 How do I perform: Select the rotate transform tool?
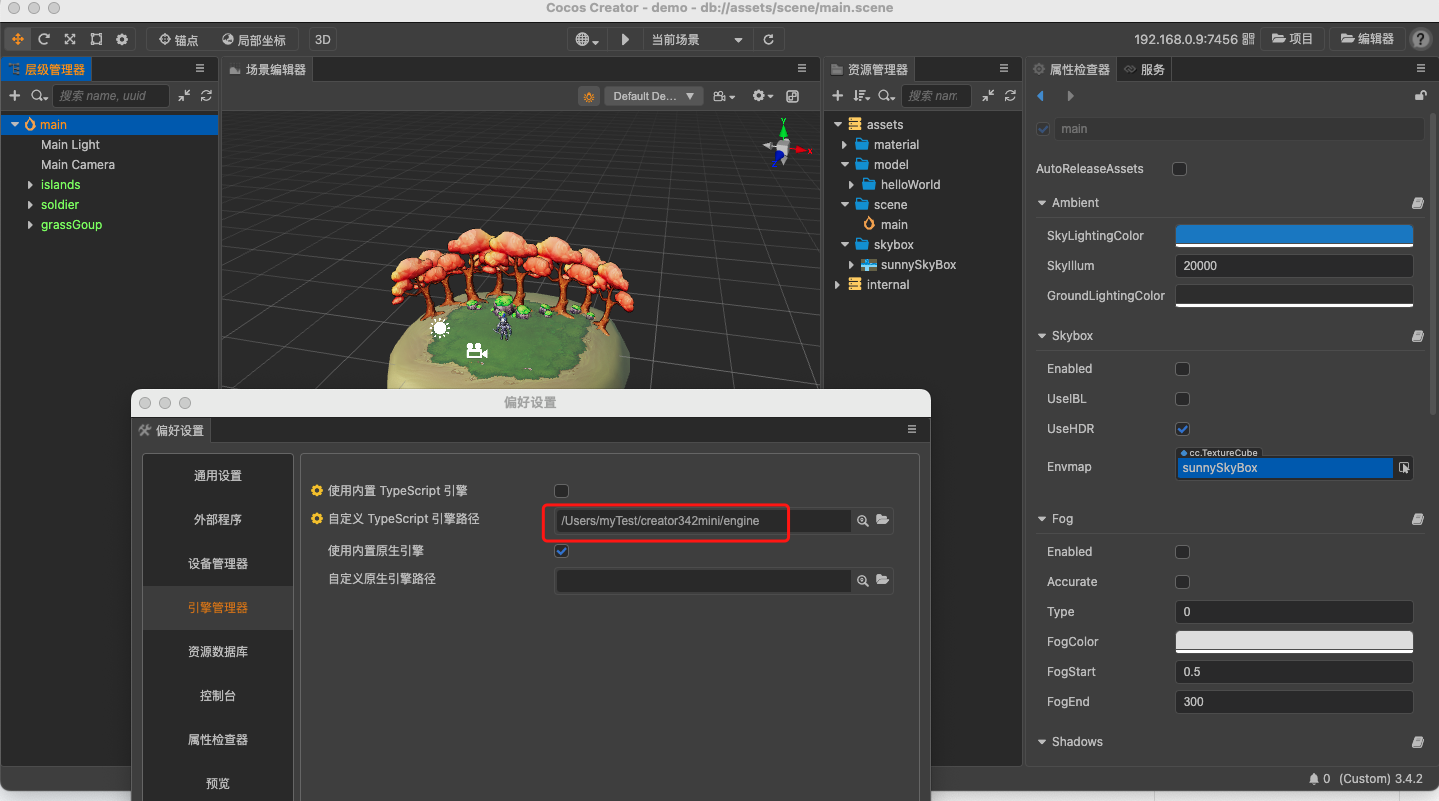[44, 39]
